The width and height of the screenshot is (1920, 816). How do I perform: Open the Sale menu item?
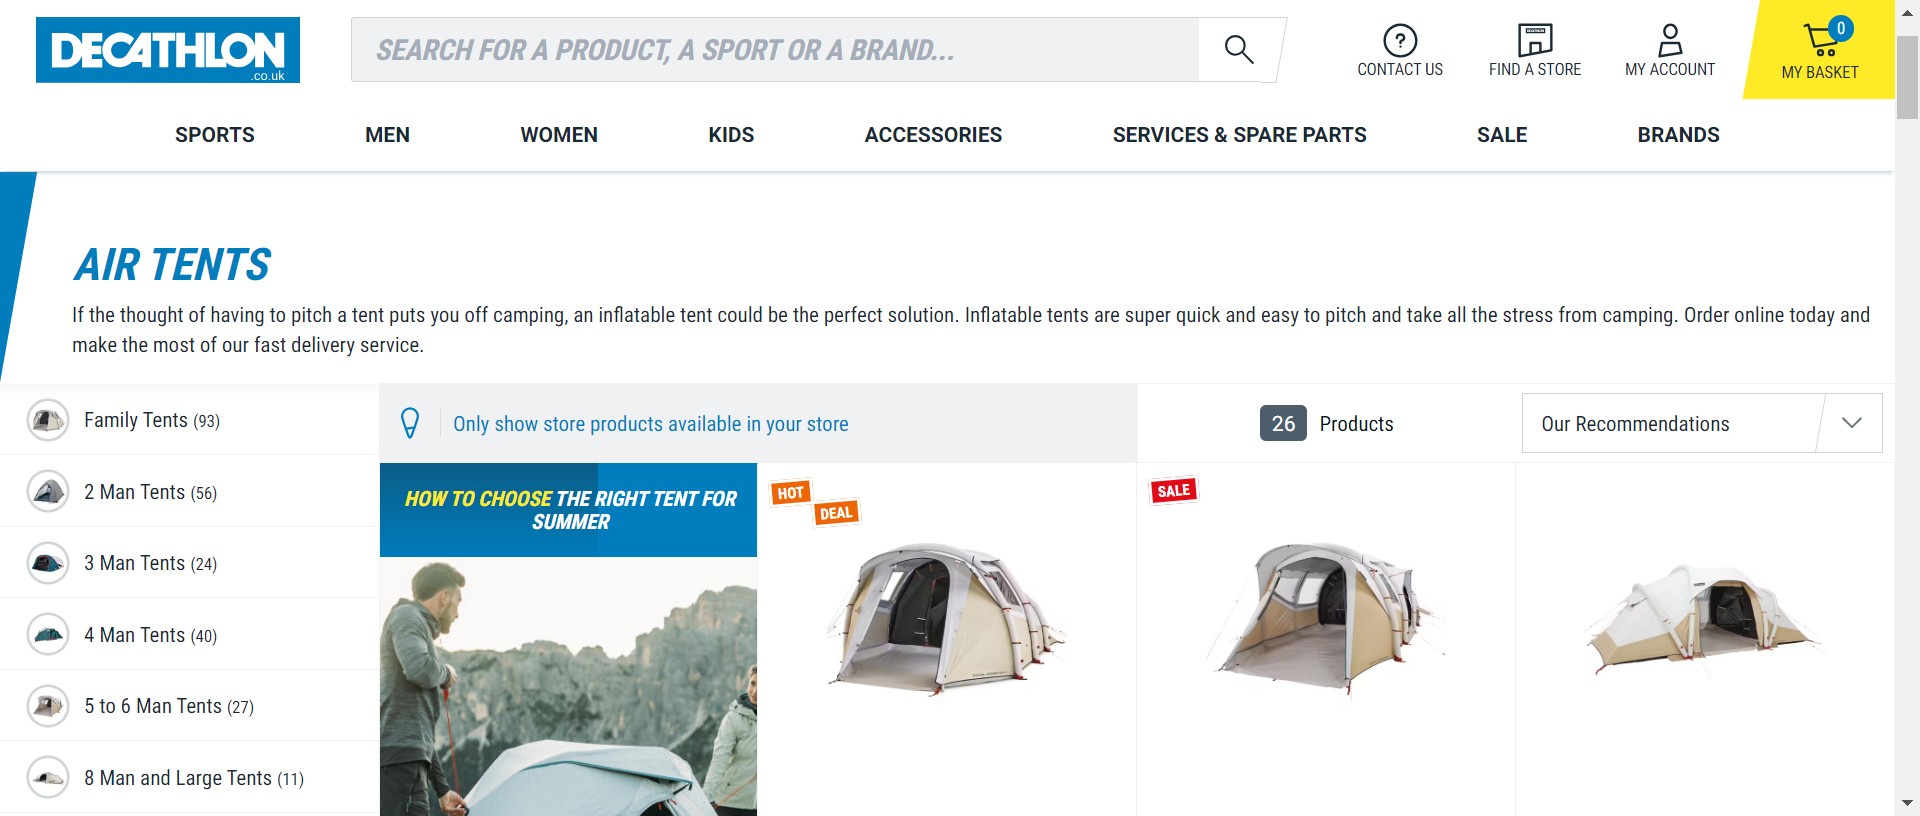click(1501, 135)
